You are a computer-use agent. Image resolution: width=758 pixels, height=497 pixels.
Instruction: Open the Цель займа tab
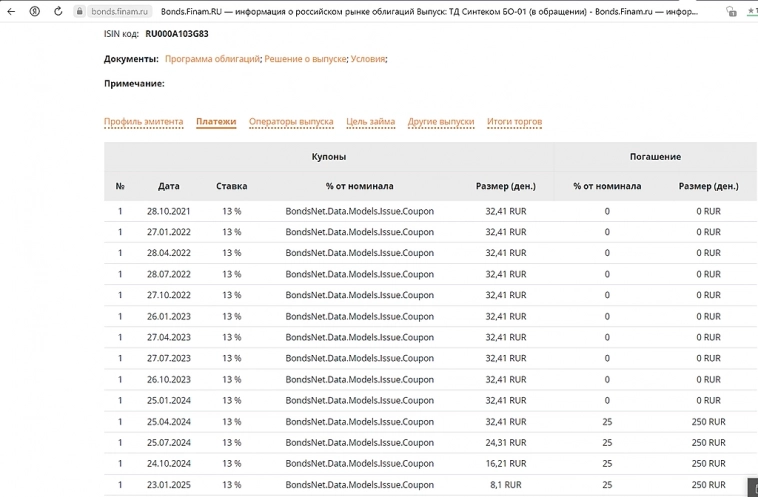370,122
